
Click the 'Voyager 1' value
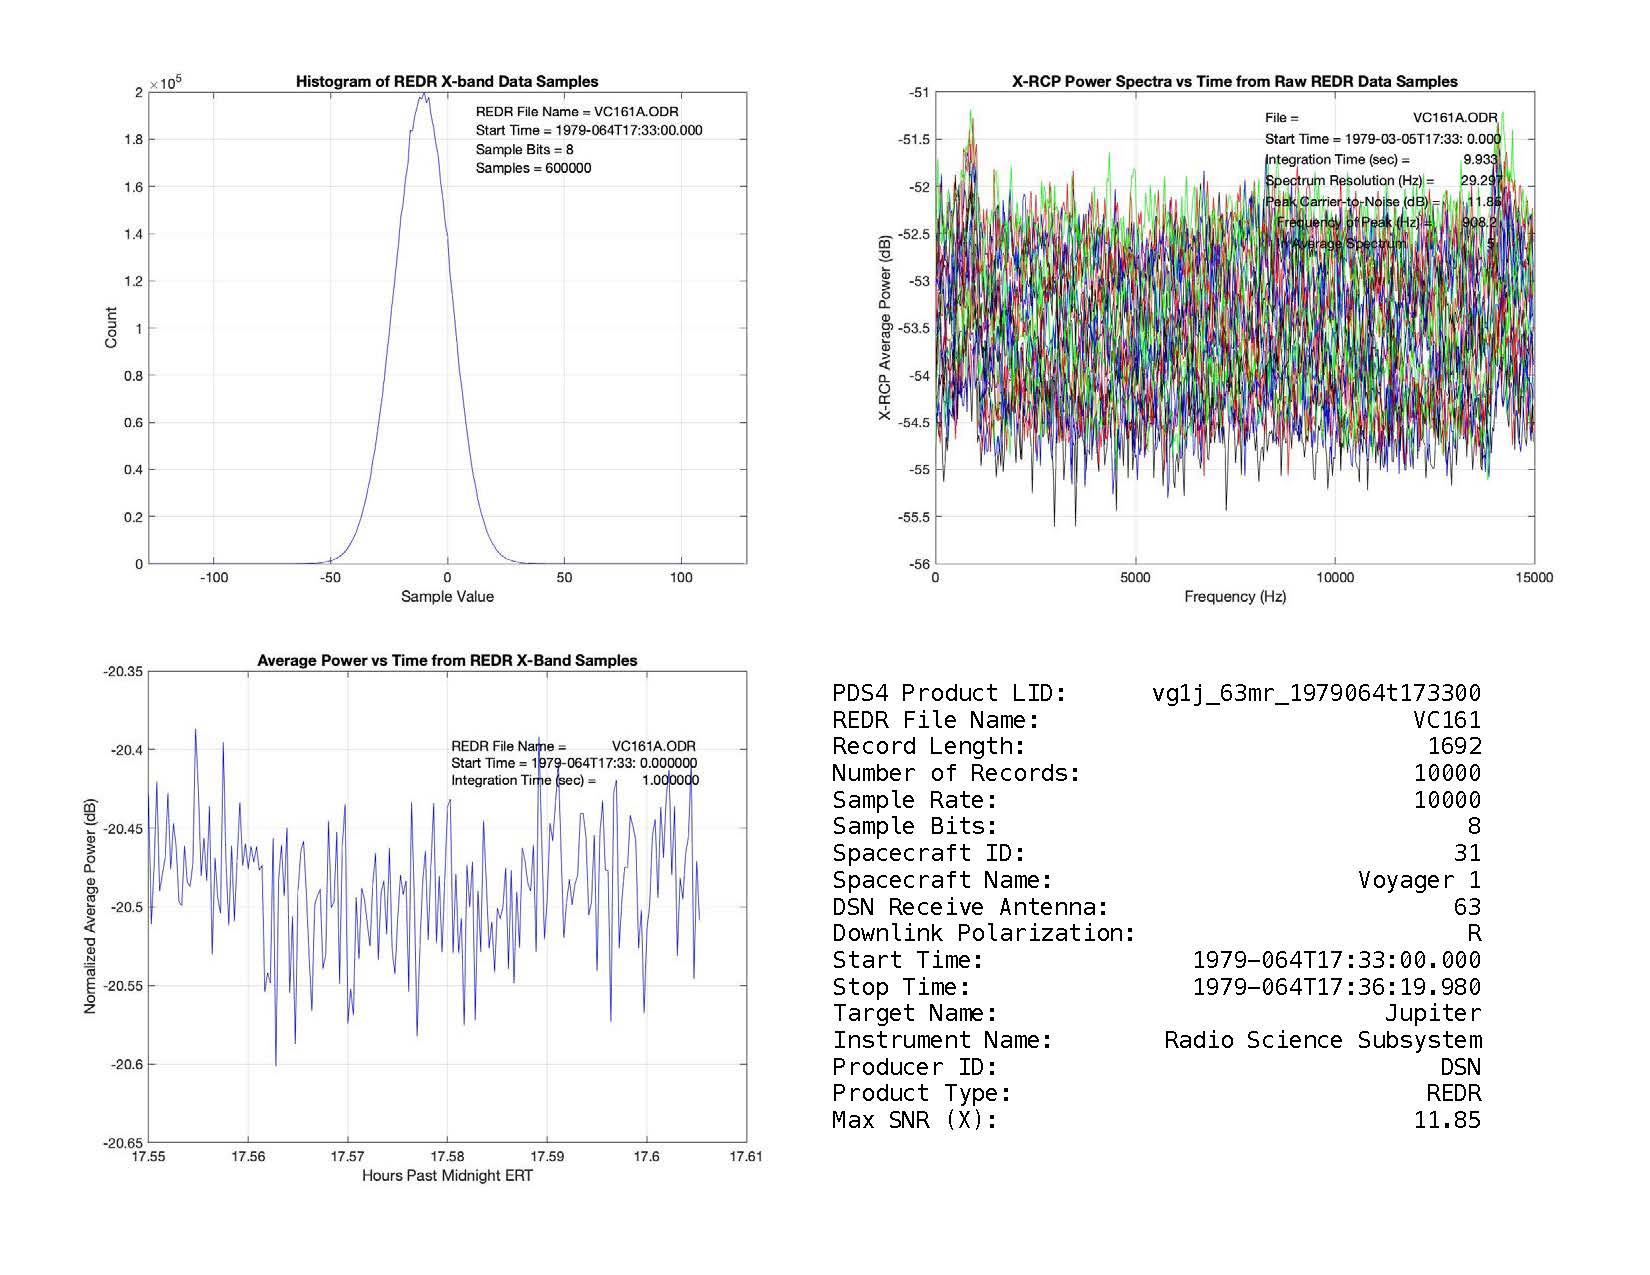pyautogui.click(x=1419, y=880)
